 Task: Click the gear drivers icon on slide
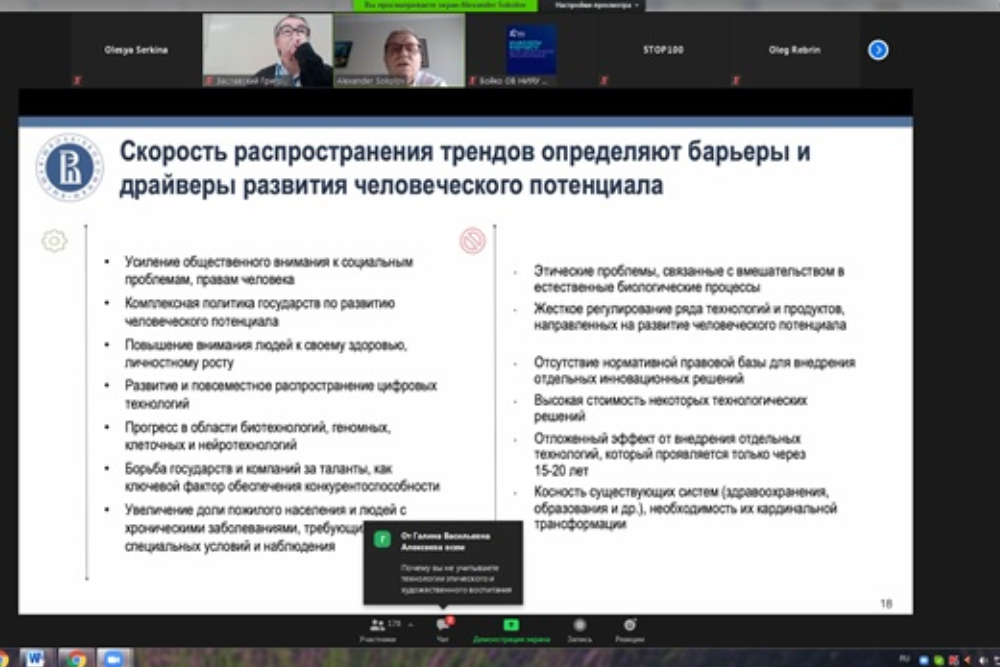tap(54, 240)
